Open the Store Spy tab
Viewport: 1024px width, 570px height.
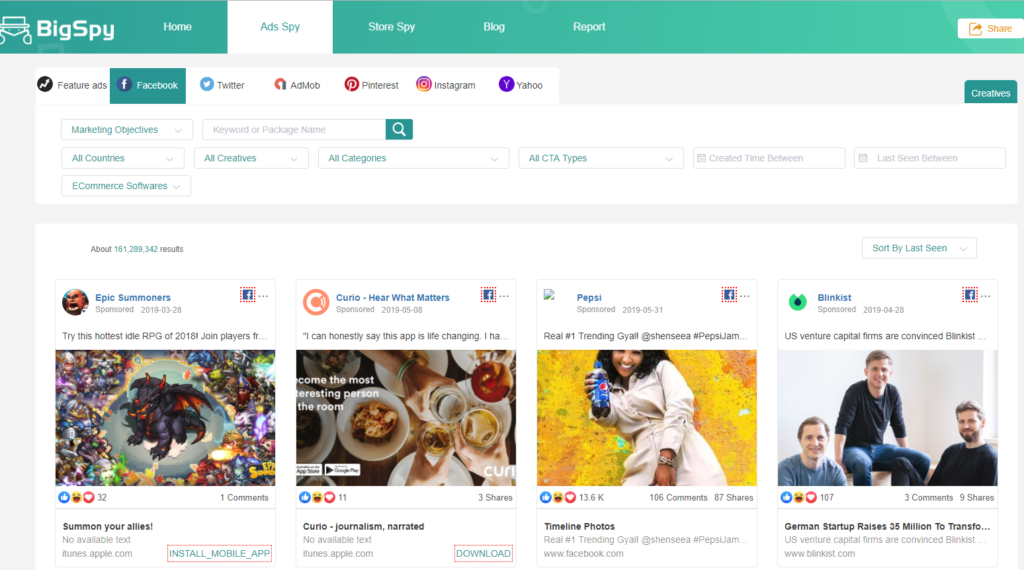coord(391,27)
